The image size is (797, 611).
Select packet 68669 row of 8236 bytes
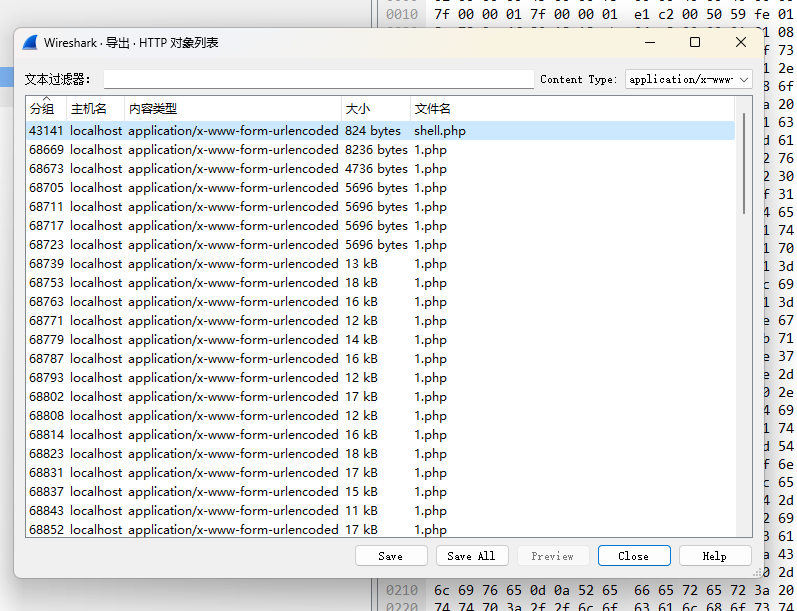(380, 150)
